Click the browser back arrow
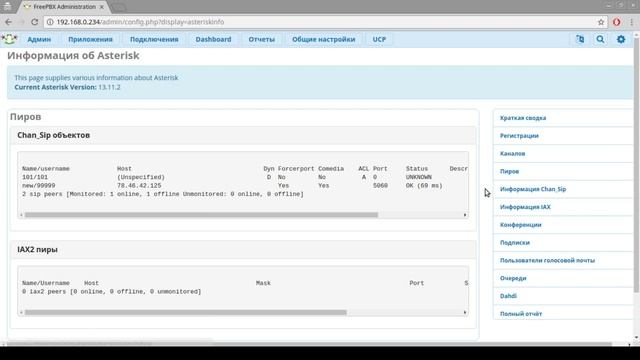640x360 pixels. 9,22
